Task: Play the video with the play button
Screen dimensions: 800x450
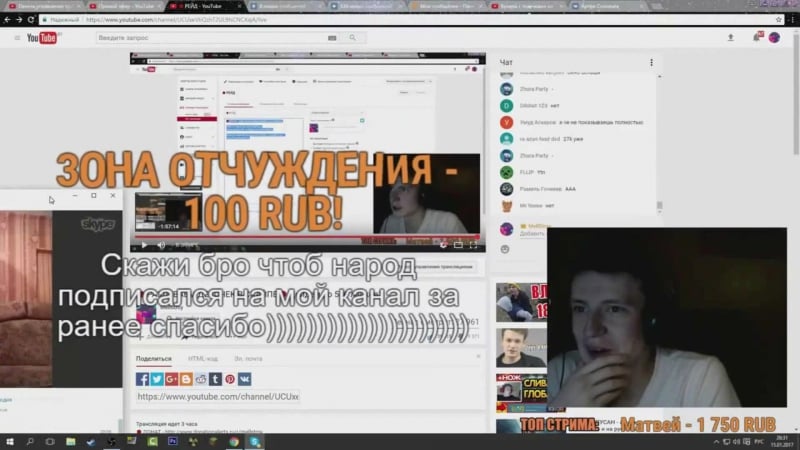Action: 144,245
